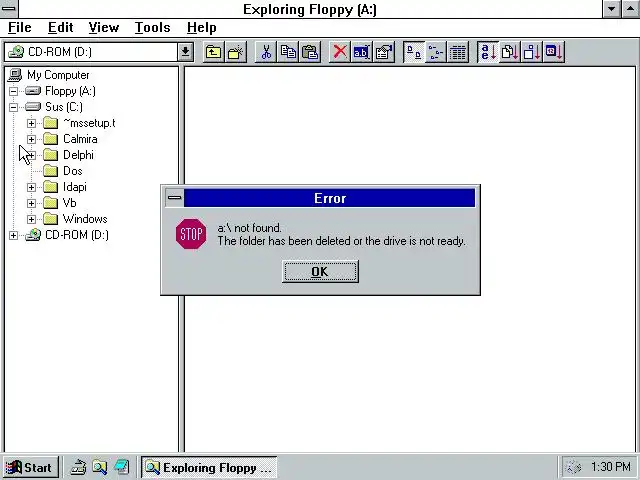
Task: Switch to small icons list view
Action: (x=436, y=52)
